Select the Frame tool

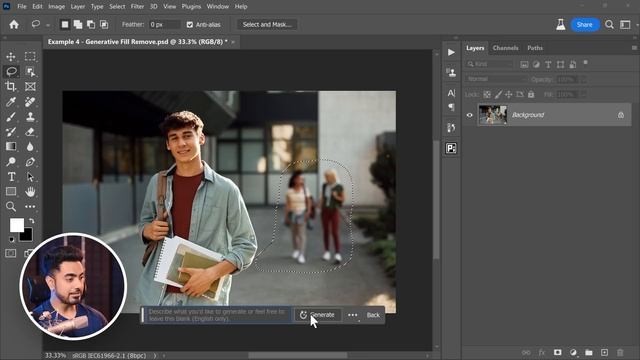tap(30, 86)
